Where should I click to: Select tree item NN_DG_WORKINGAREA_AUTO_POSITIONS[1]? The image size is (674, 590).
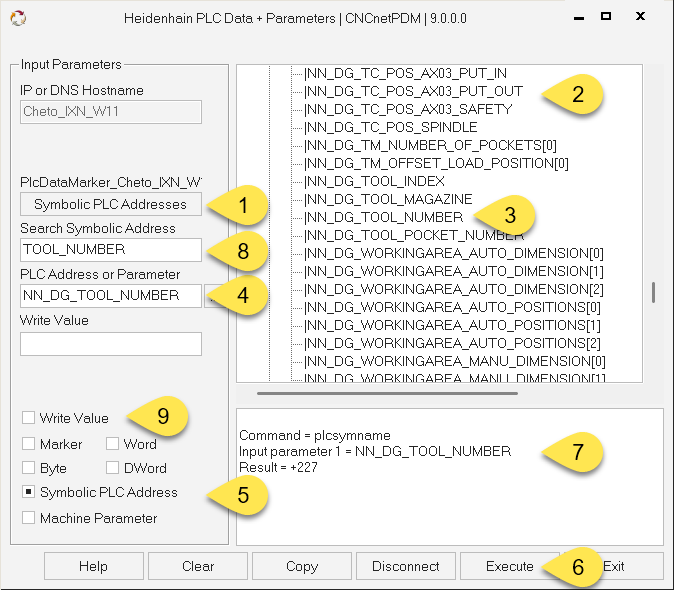452,326
